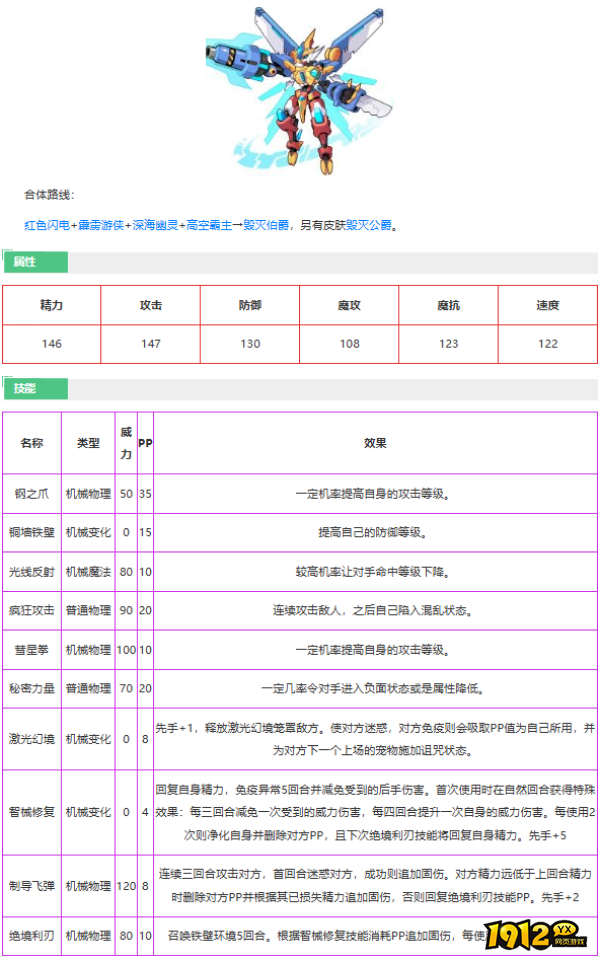The image size is (600, 960).
Task: Click the 制导飞弹 effect description
Action: [x=375, y=885]
